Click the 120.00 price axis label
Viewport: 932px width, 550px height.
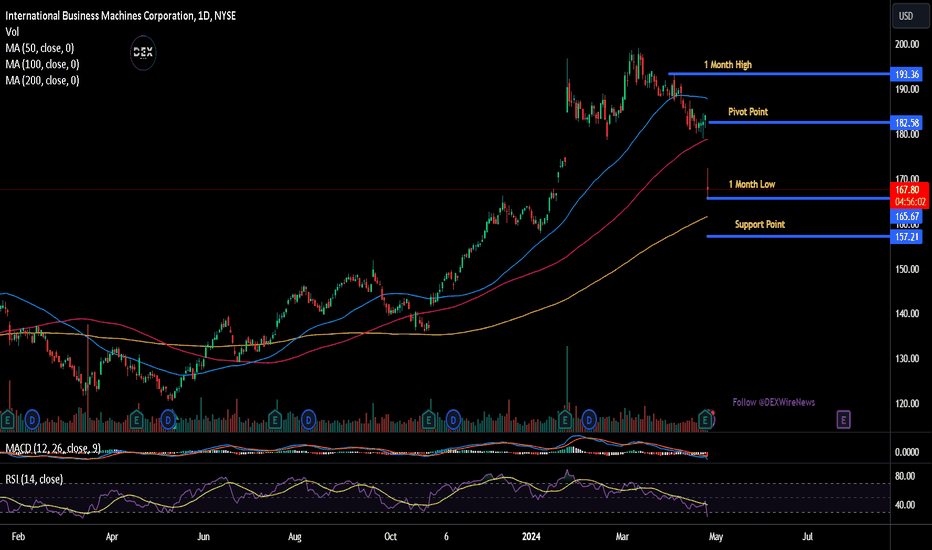coord(906,403)
